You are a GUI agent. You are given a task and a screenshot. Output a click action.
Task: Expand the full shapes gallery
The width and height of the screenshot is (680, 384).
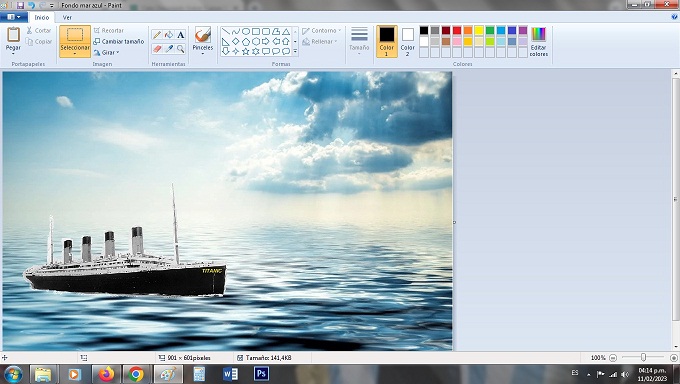[x=295, y=51]
